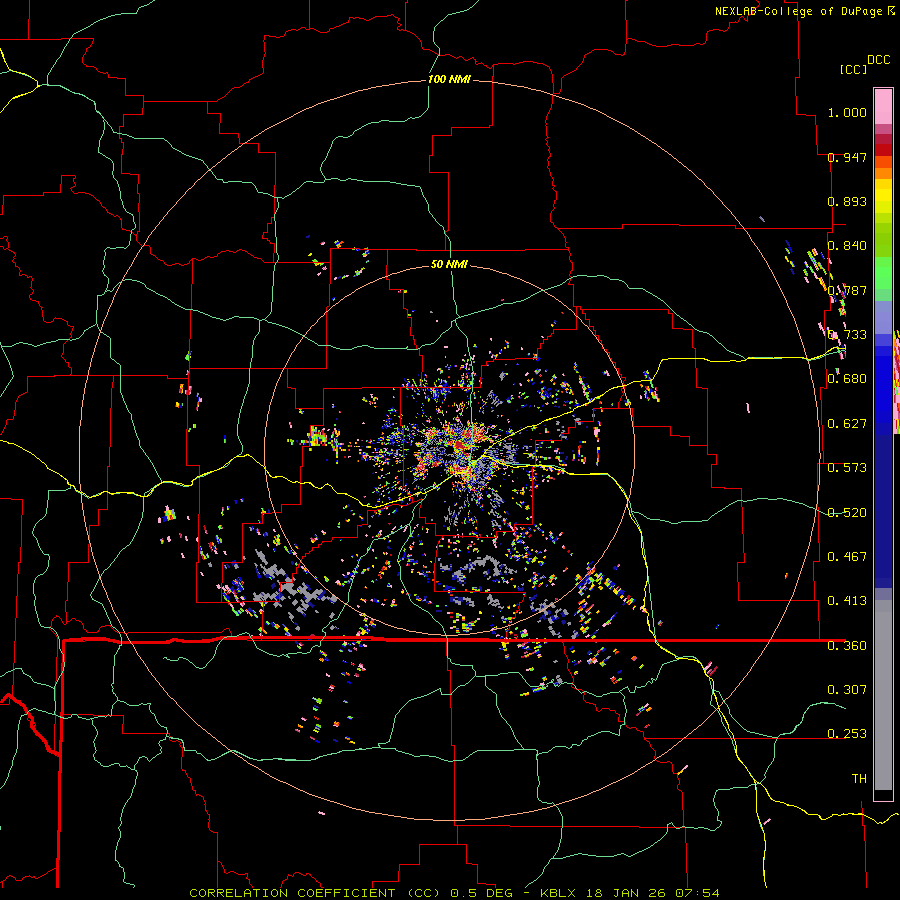The image size is (900, 900).
Task: Click the 0.840 scale value
Action: [x=847, y=246]
